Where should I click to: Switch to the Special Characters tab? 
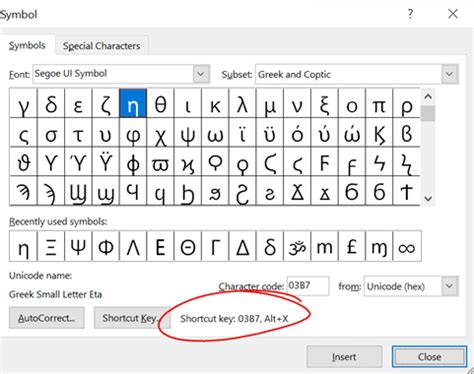(101, 46)
